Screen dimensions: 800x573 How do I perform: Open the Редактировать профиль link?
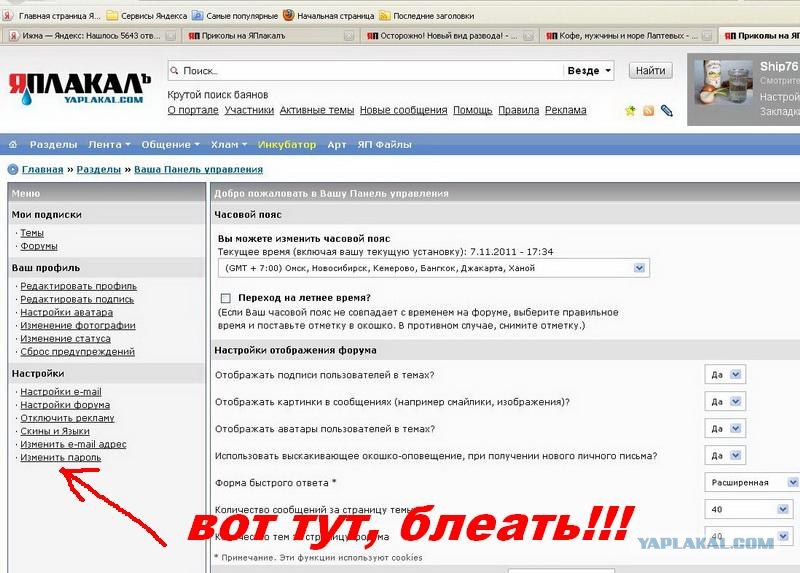(79, 286)
